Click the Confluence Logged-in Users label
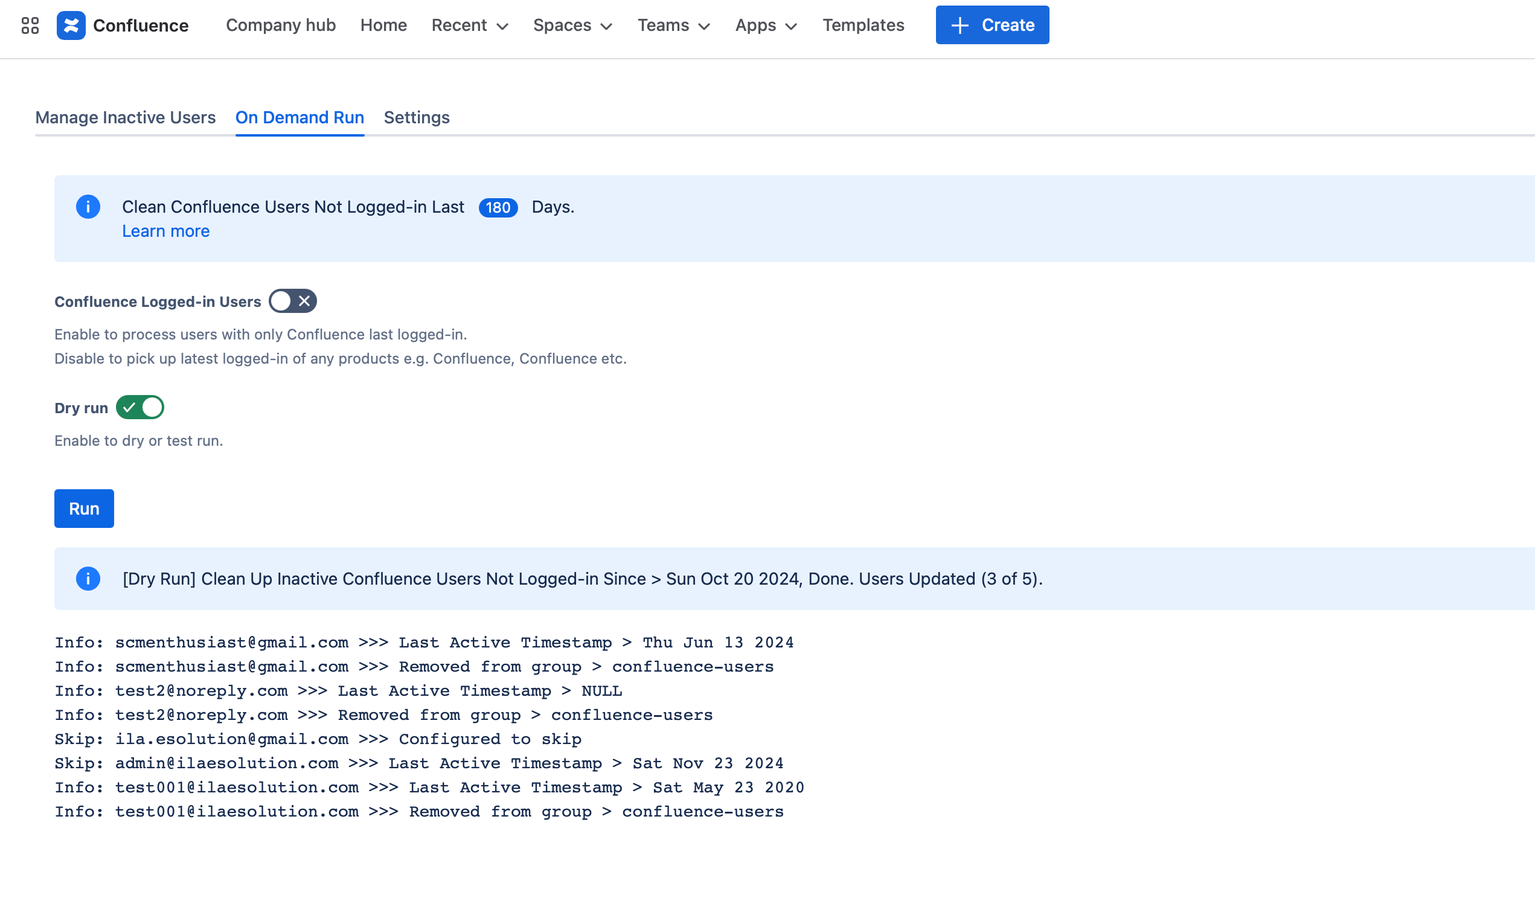The image size is (1535, 900). pos(157,301)
